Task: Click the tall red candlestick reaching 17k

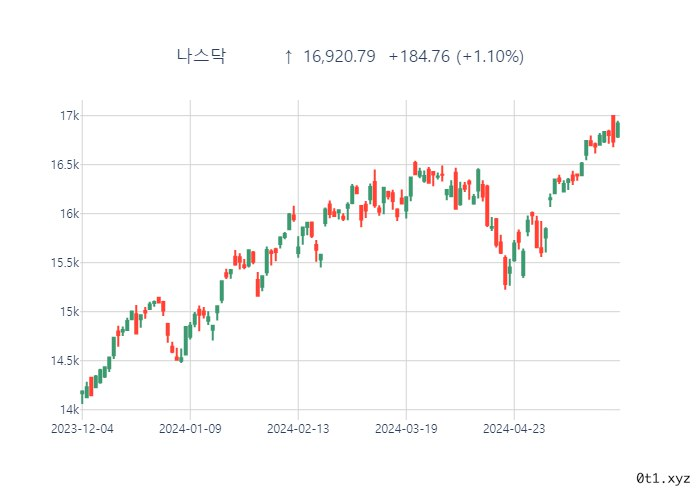Action: [613, 130]
